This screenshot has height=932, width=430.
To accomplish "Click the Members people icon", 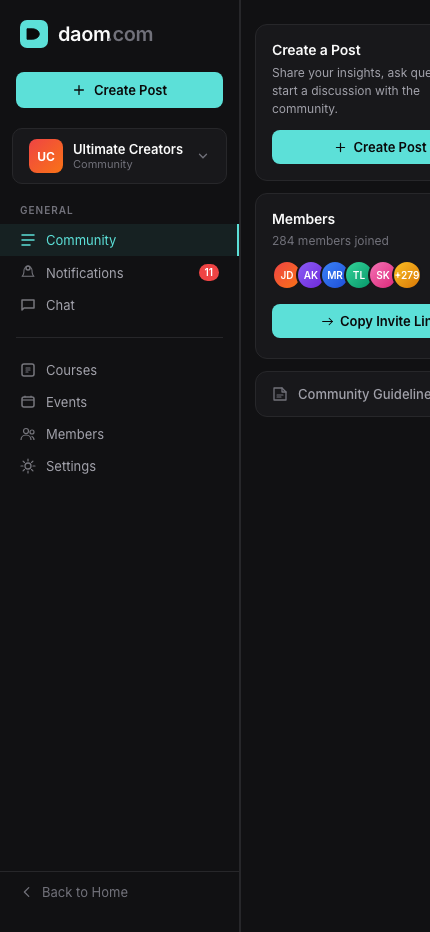I will (x=28, y=434).
